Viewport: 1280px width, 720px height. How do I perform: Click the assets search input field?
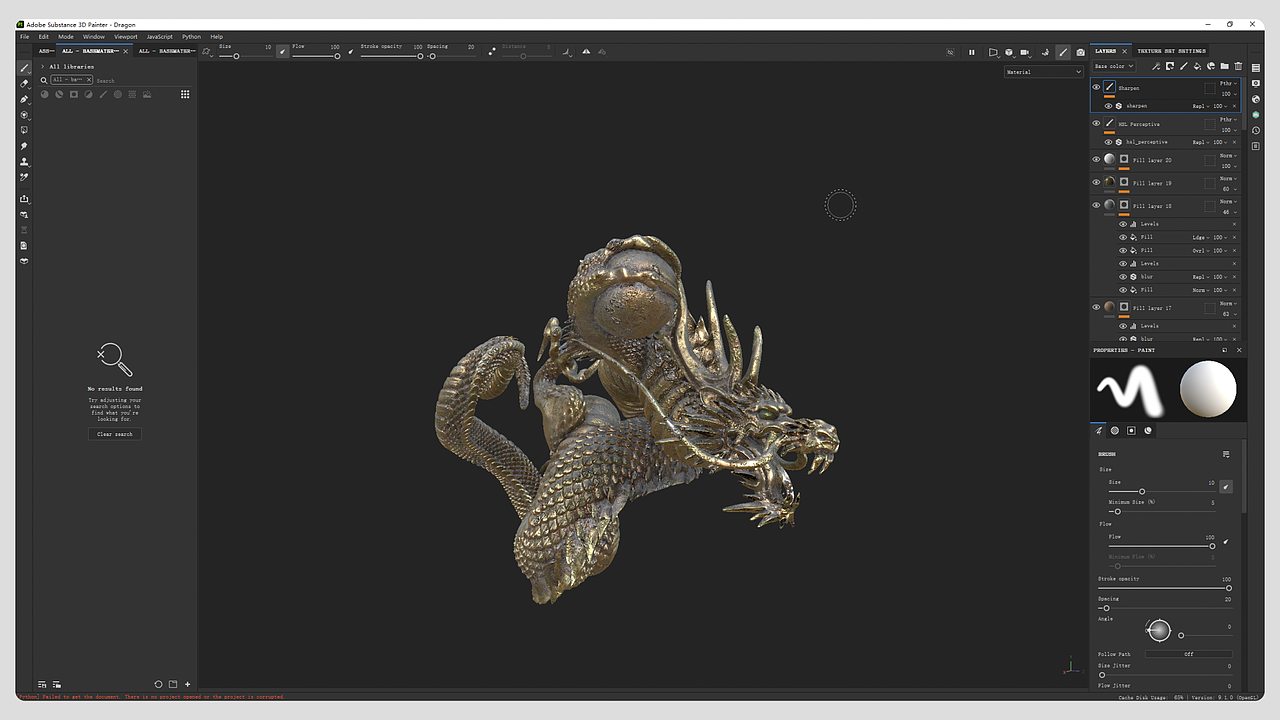pyautogui.click(x=140, y=80)
